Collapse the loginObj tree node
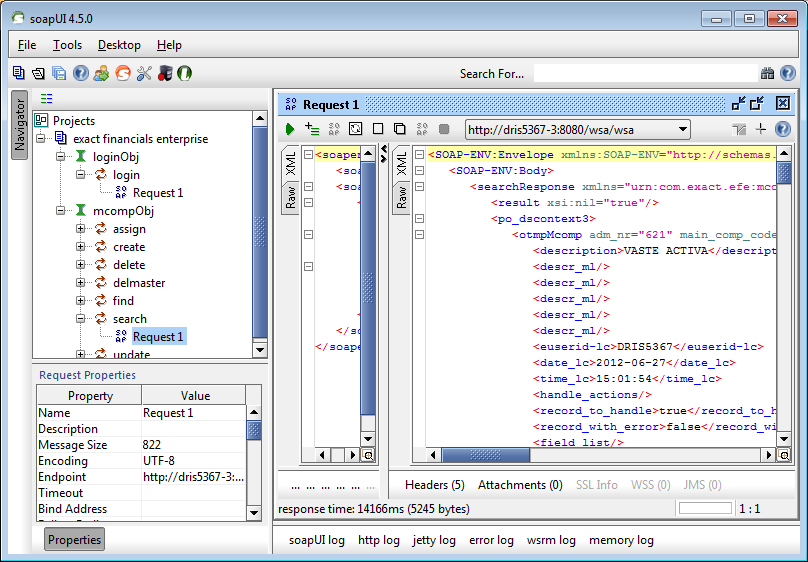Image resolution: width=808 pixels, height=562 pixels. point(62,157)
